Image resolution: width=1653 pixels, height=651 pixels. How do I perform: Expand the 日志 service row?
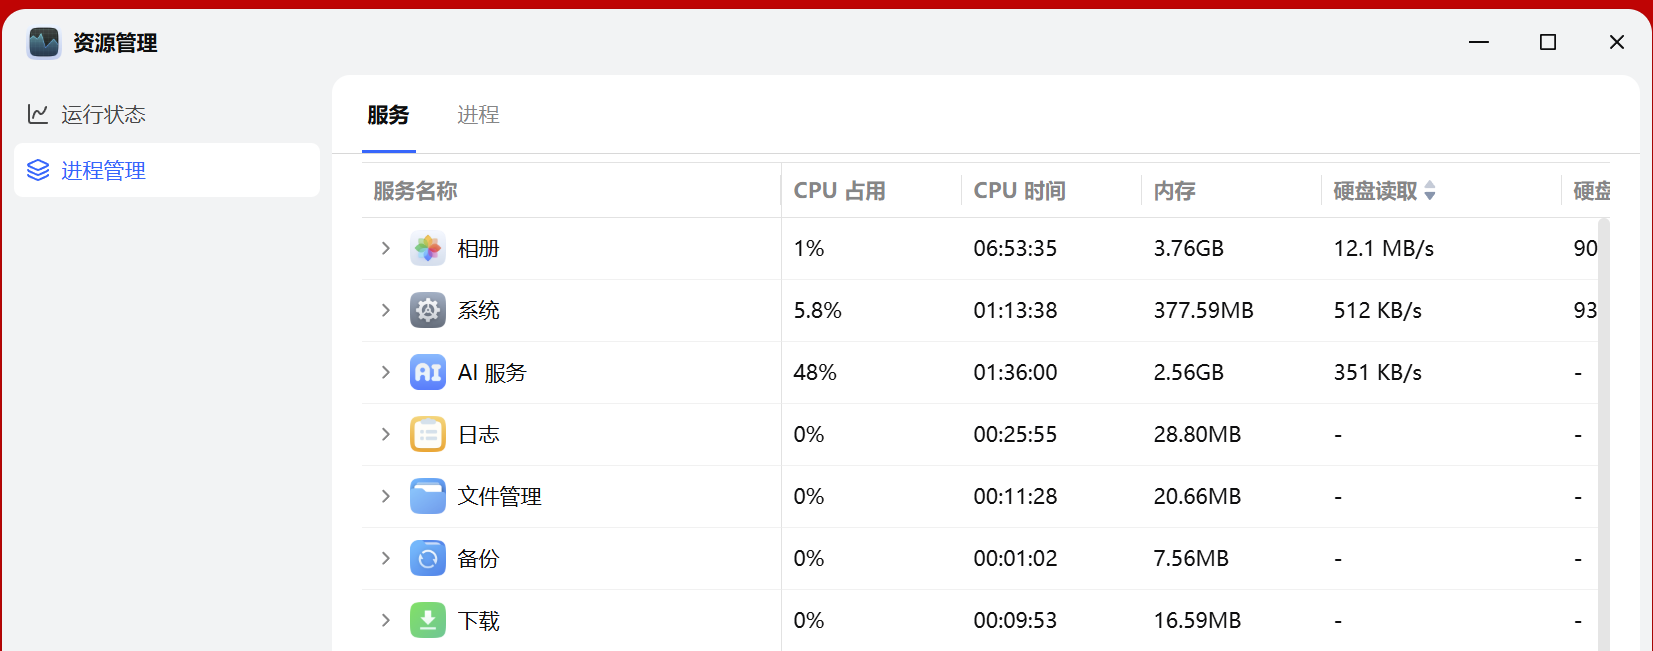[x=386, y=434]
